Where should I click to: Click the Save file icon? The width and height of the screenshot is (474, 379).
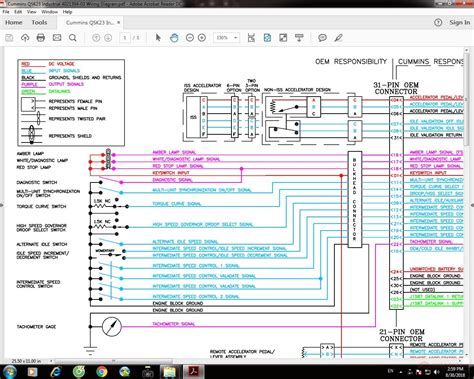(x=9, y=38)
